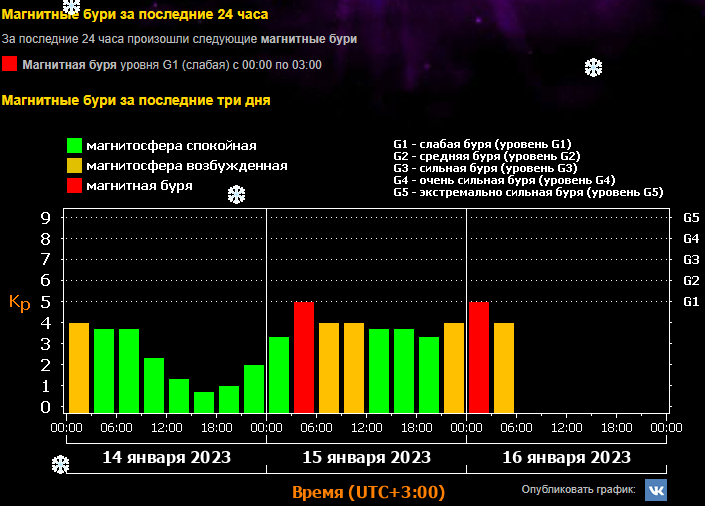Click the yellow bar on 16 января
This screenshot has height=506, width=705.
tap(504, 368)
